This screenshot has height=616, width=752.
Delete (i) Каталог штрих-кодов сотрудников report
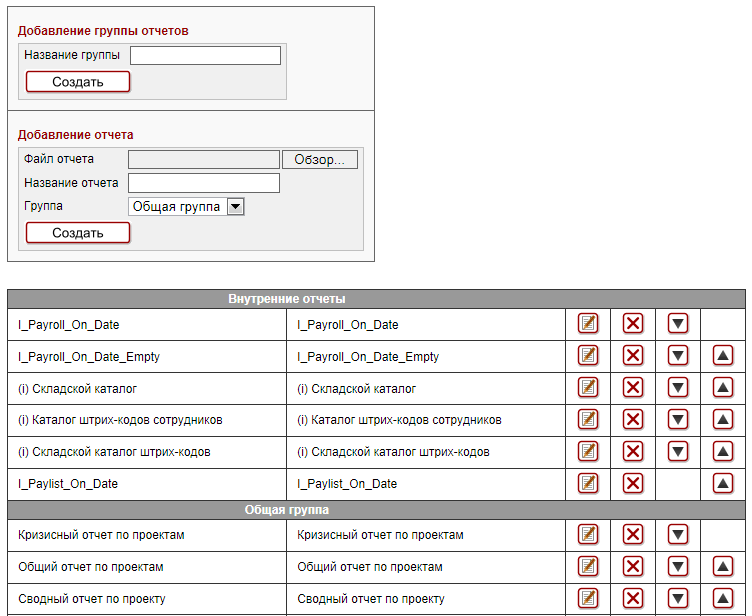pyautogui.click(x=633, y=420)
